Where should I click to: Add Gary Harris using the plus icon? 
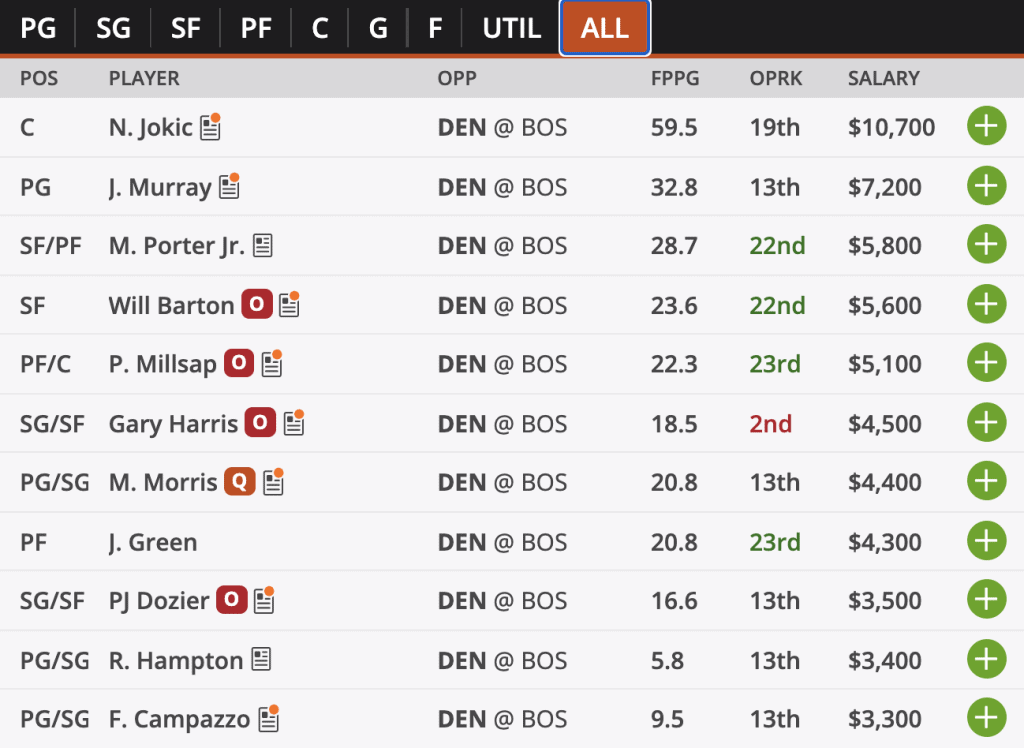pyautogui.click(x=986, y=422)
